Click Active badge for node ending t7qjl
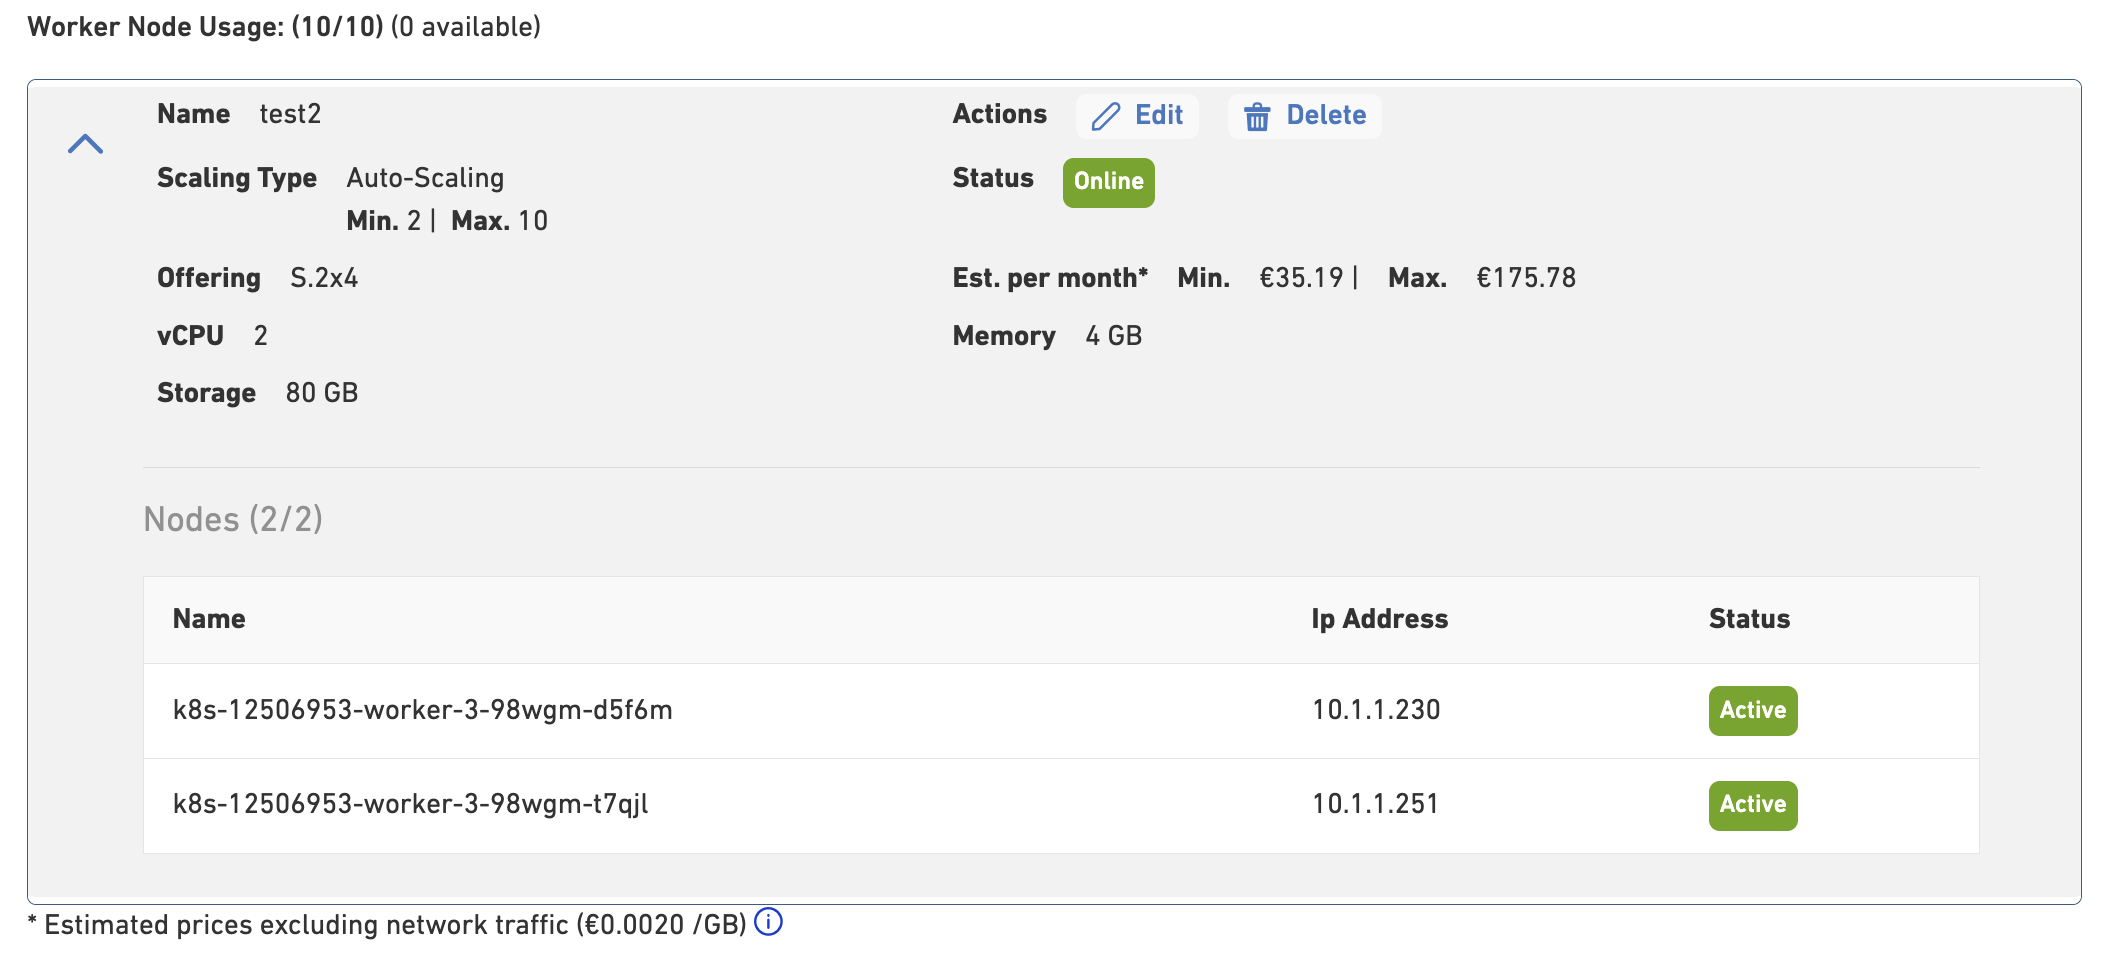Image resolution: width=2108 pixels, height=970 pixels. coord(1752,805)
